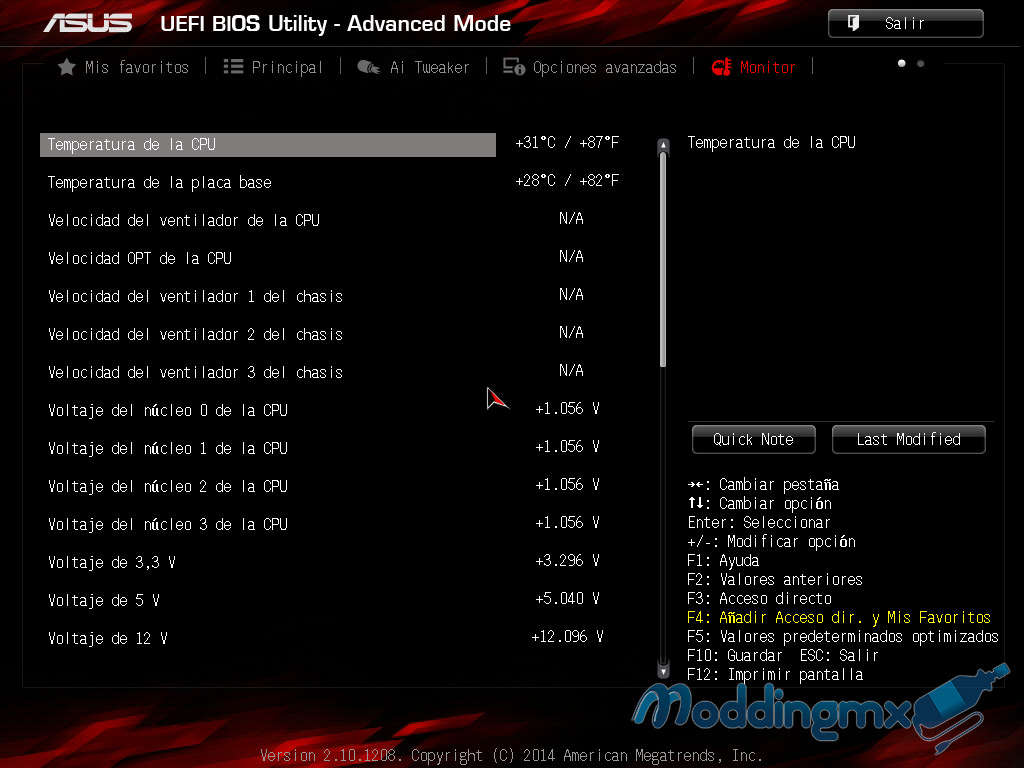Viewport: 1024px width, 768px height.
Task: Click the F12: Imprimir pantalla hint
Action: [775, 674]
